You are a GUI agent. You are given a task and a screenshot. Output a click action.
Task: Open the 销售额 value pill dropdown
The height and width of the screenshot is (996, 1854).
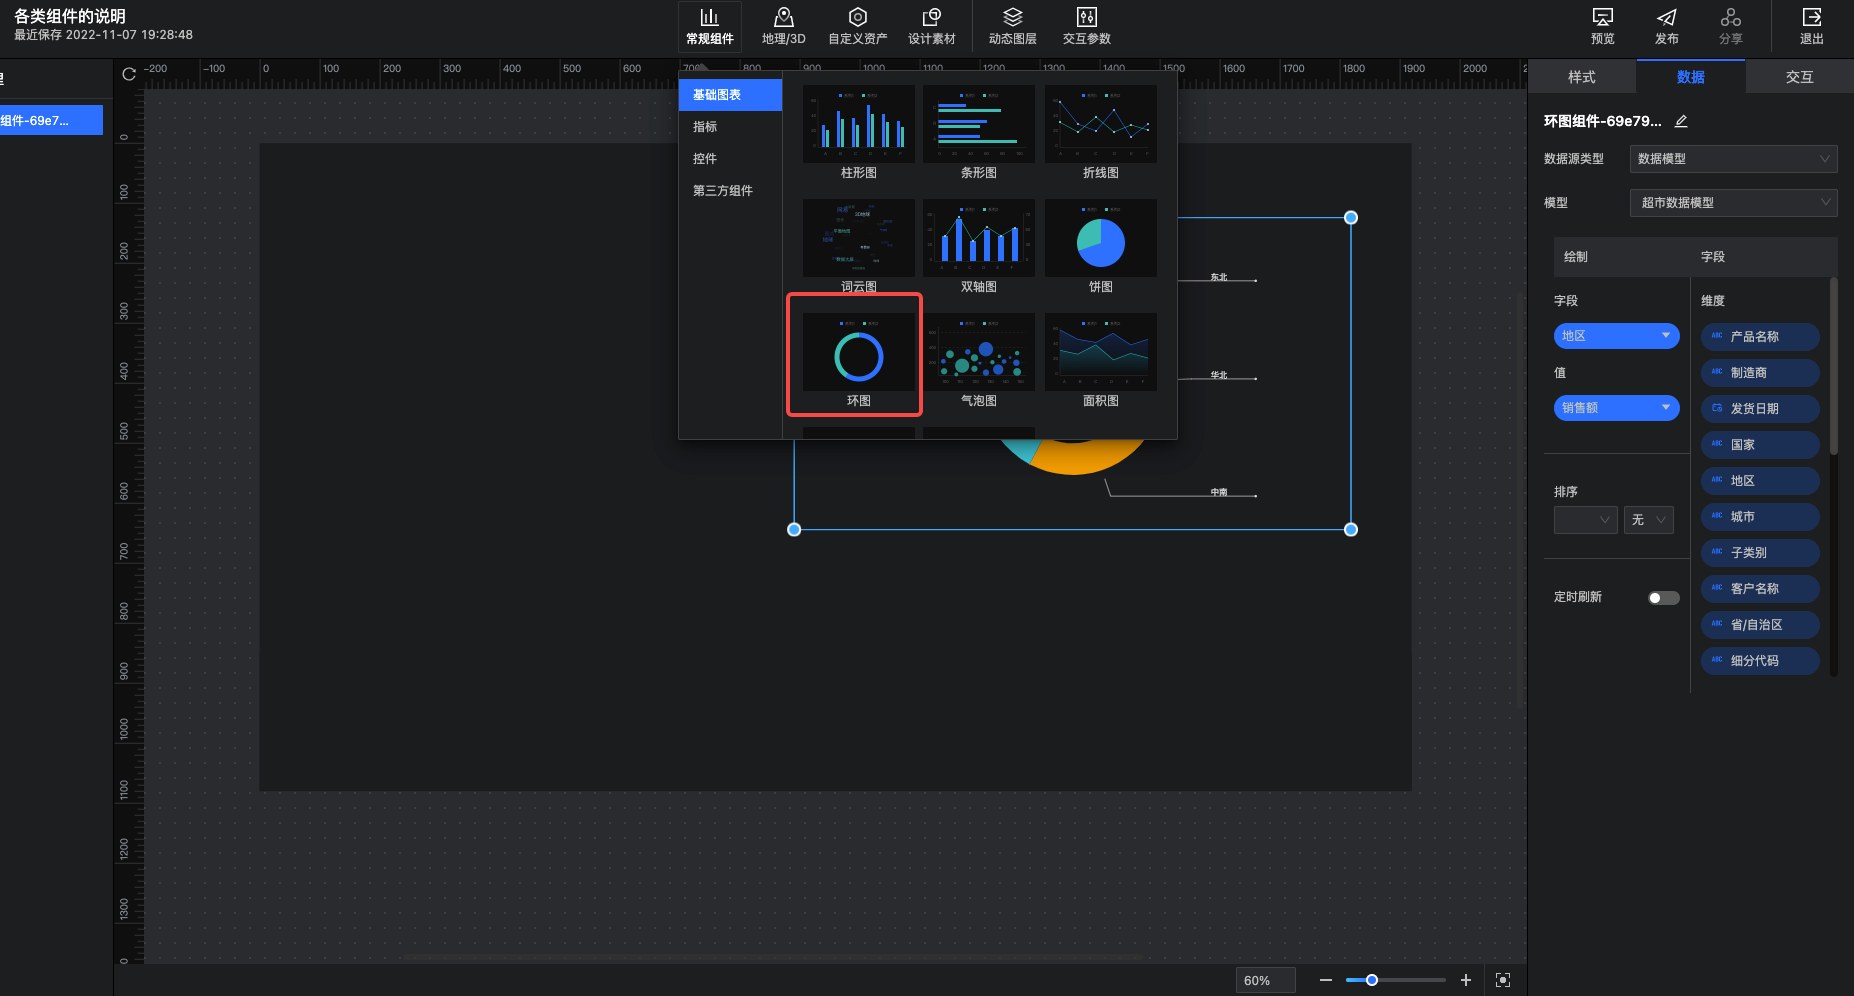1616,408
